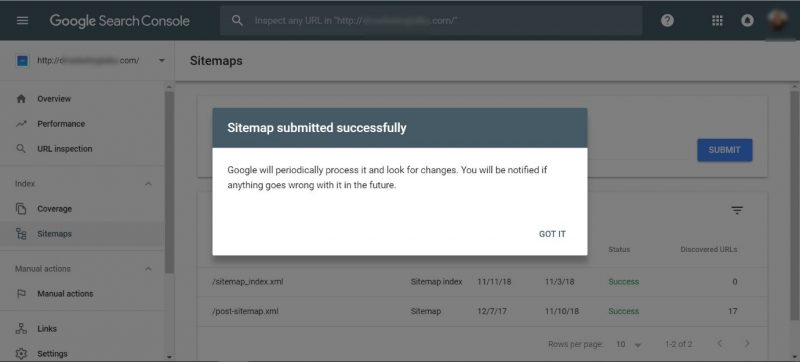The image size is (800, 362).
Task: Click the filter icon above sitemap table
Action: pyautogui.click(x=737, y=210)
